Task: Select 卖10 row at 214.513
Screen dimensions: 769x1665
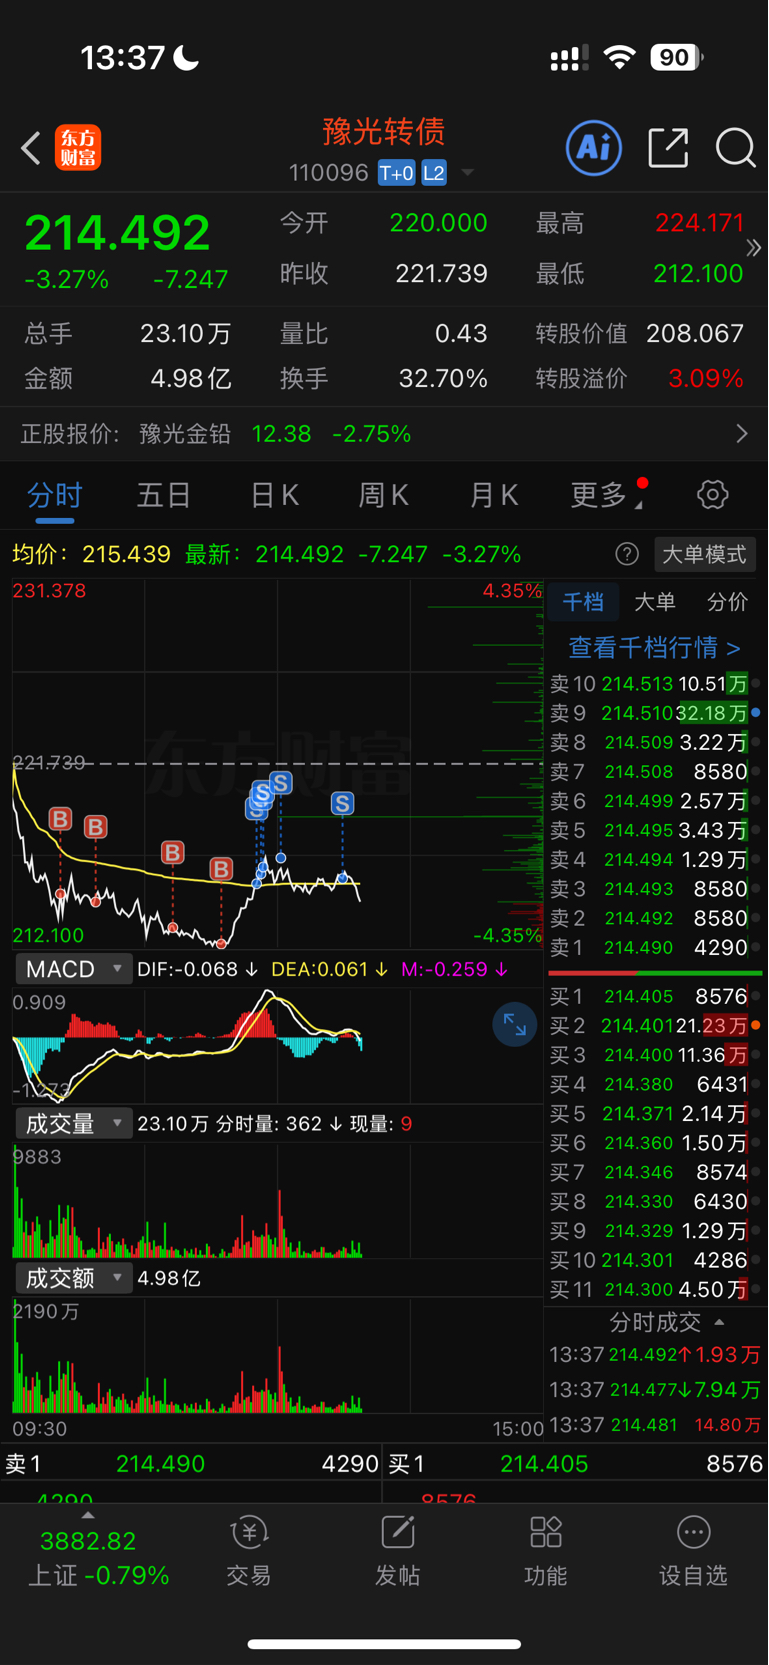Action: (x=655, y=684)
